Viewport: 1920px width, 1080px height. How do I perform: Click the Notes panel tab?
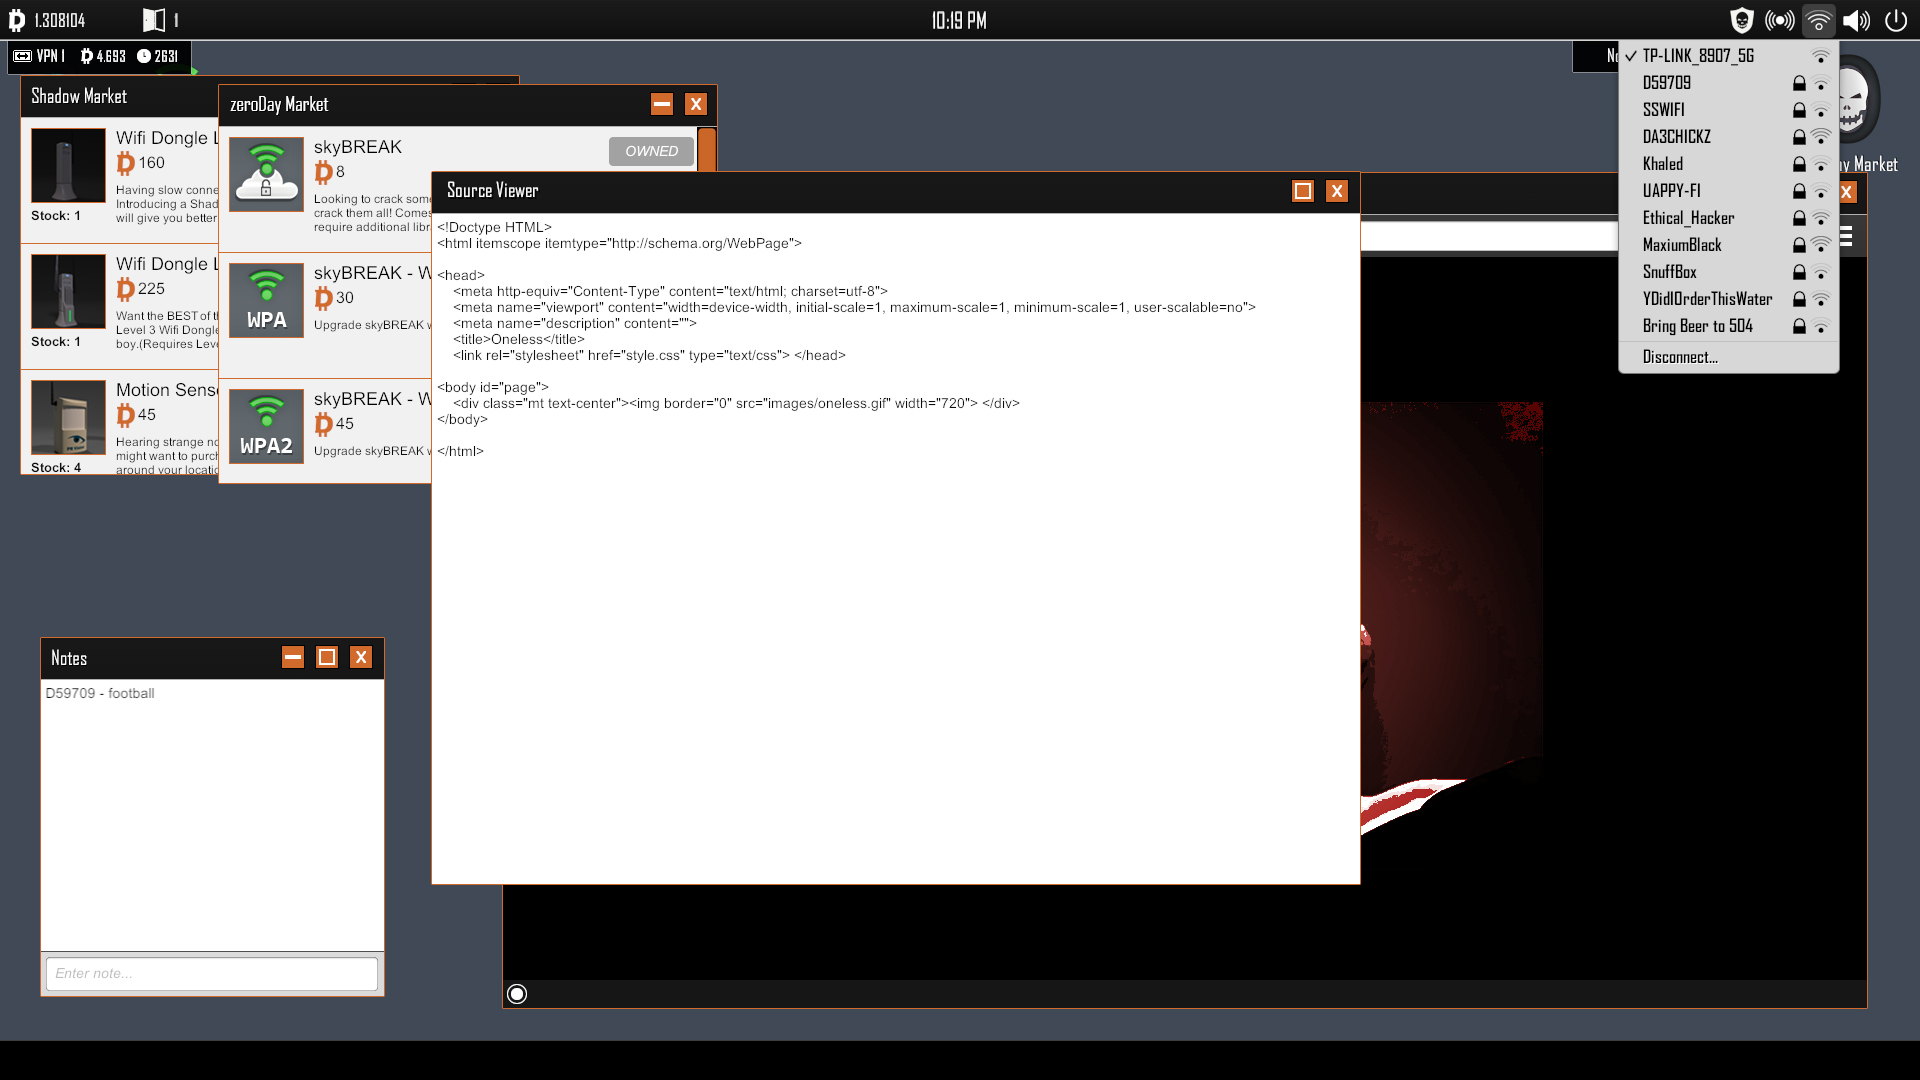(67, 658)
